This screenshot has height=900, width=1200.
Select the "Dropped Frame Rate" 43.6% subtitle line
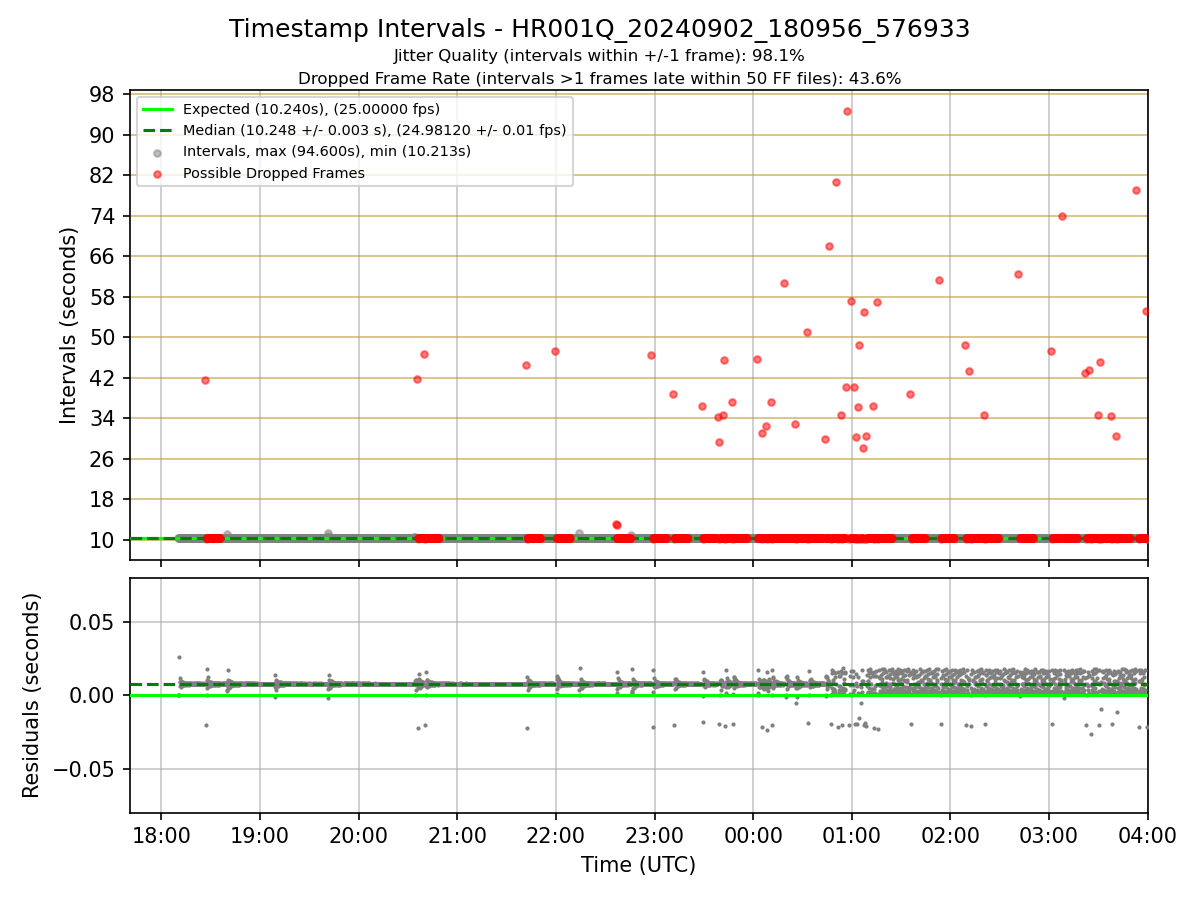click(x=599, y=78)
